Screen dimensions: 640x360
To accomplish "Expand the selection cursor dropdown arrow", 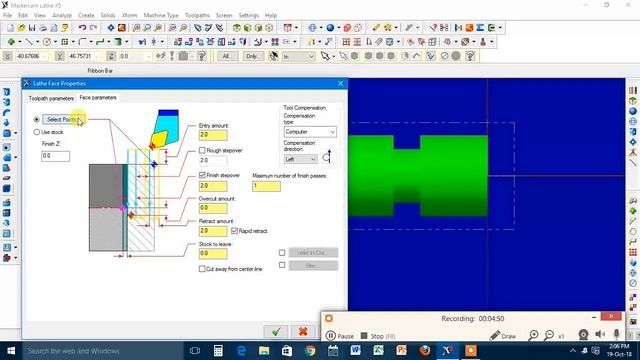I will point(333,56).
